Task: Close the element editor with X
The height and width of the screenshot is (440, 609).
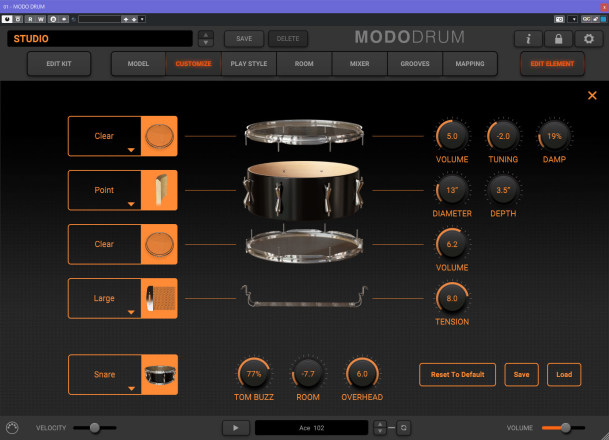Action: coord(592,96)
